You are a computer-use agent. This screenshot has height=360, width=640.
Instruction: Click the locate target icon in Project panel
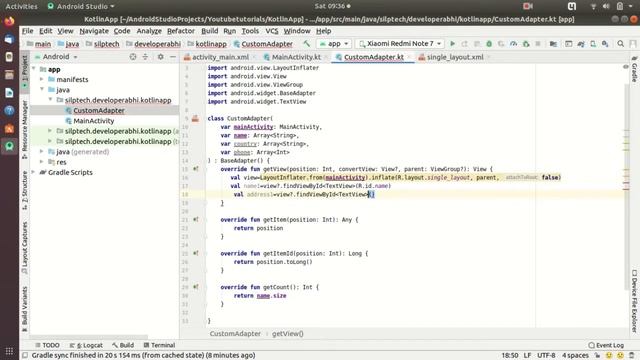pyautogui.click(x=133, y=57)
